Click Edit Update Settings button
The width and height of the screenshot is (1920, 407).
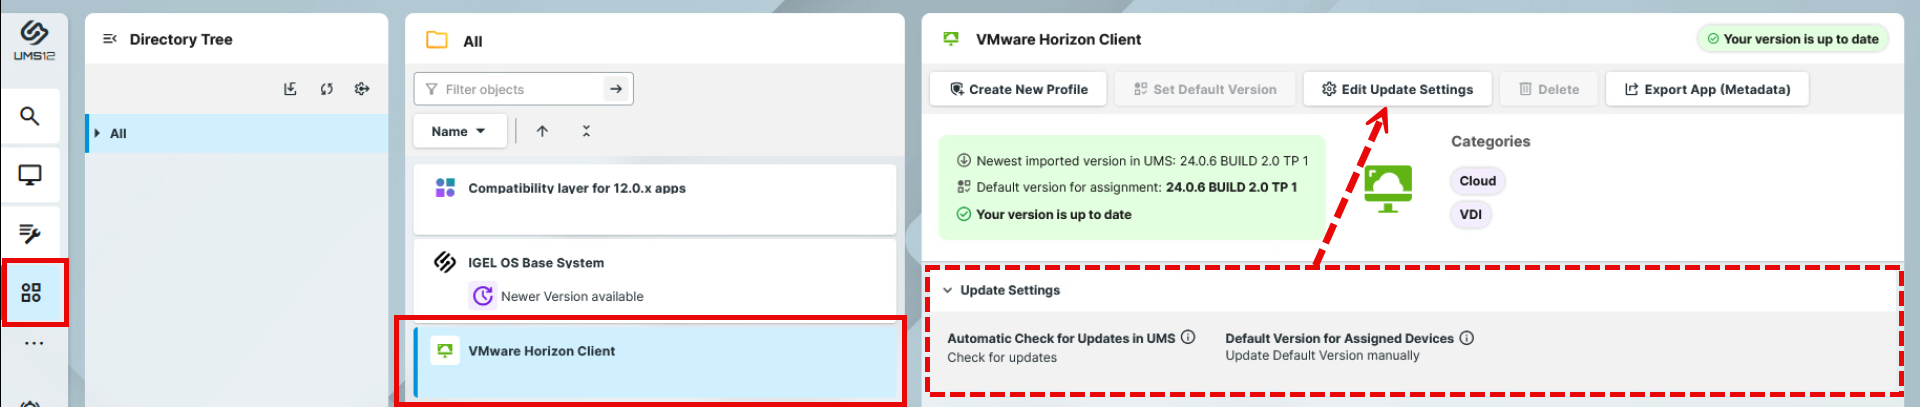(1397, 89)
